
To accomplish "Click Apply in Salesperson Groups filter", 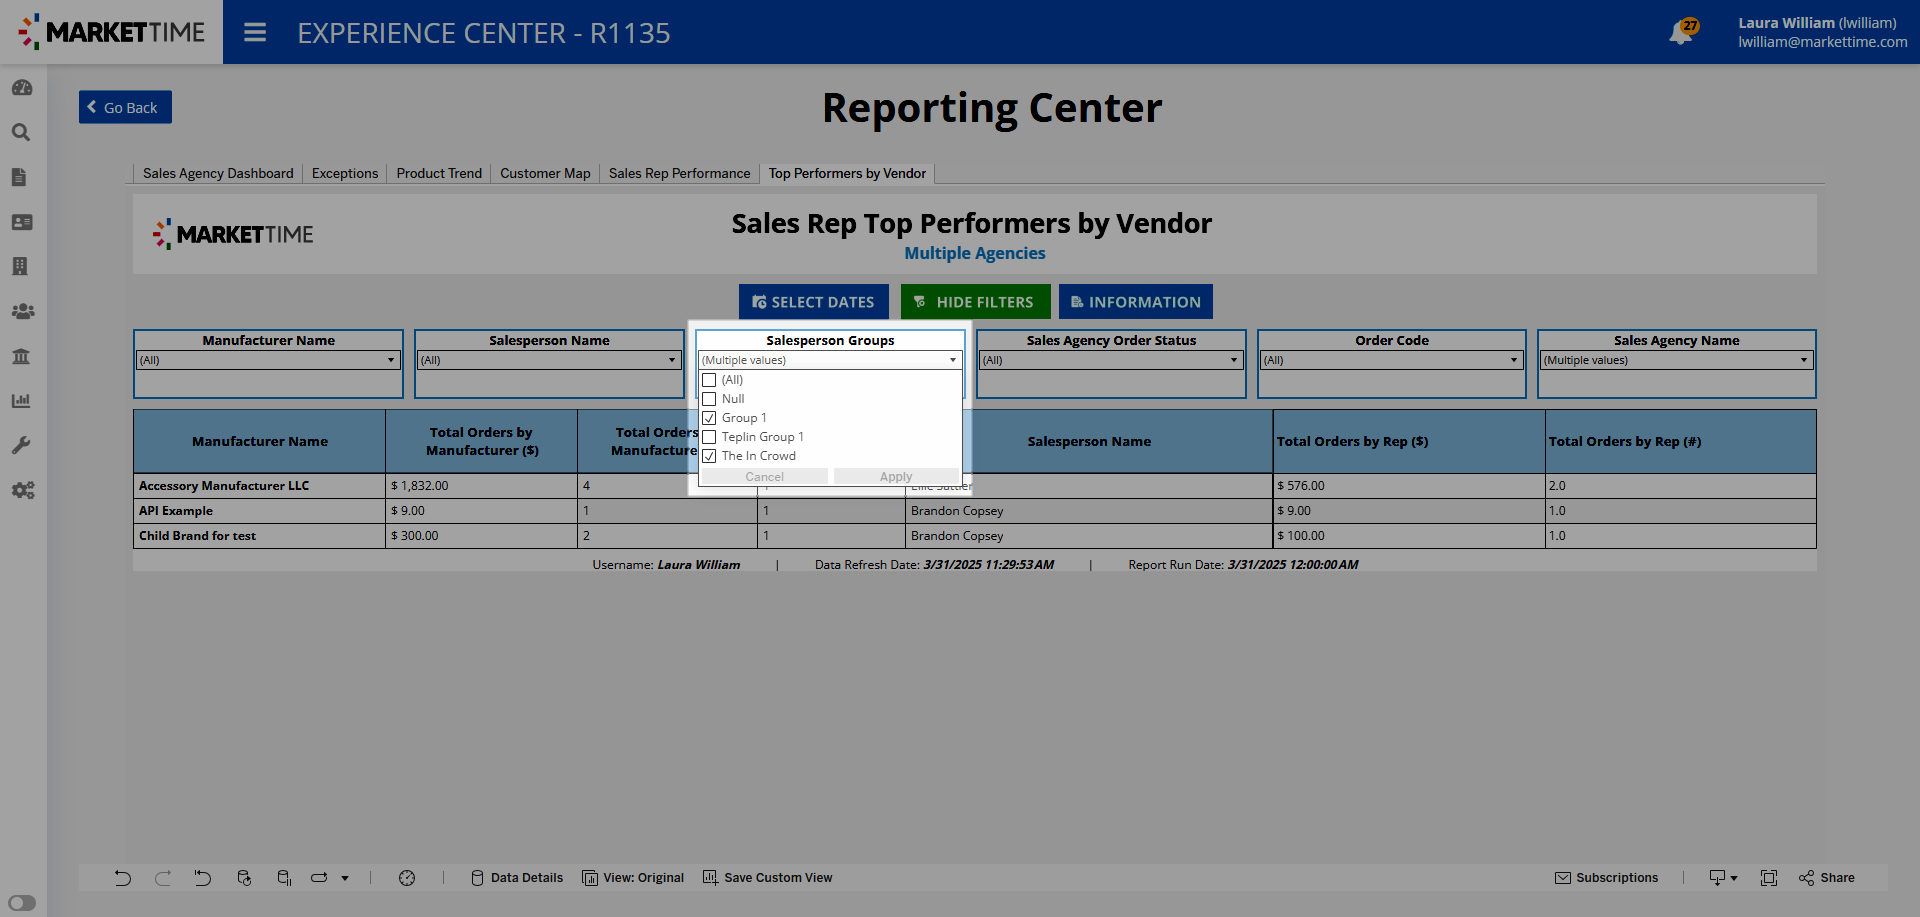I will 896,477.
